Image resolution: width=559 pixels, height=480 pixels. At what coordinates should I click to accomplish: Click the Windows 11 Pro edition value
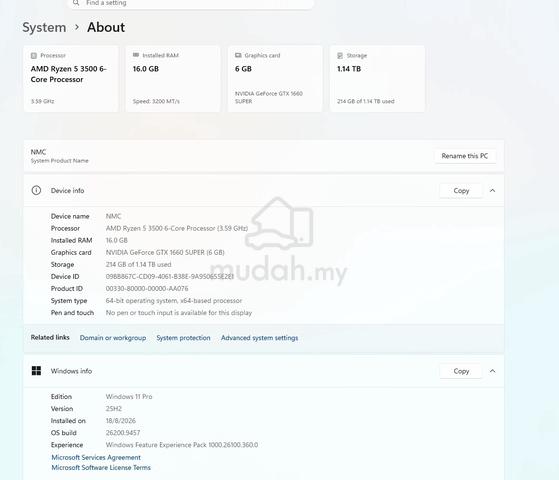[x=129, y=397]
